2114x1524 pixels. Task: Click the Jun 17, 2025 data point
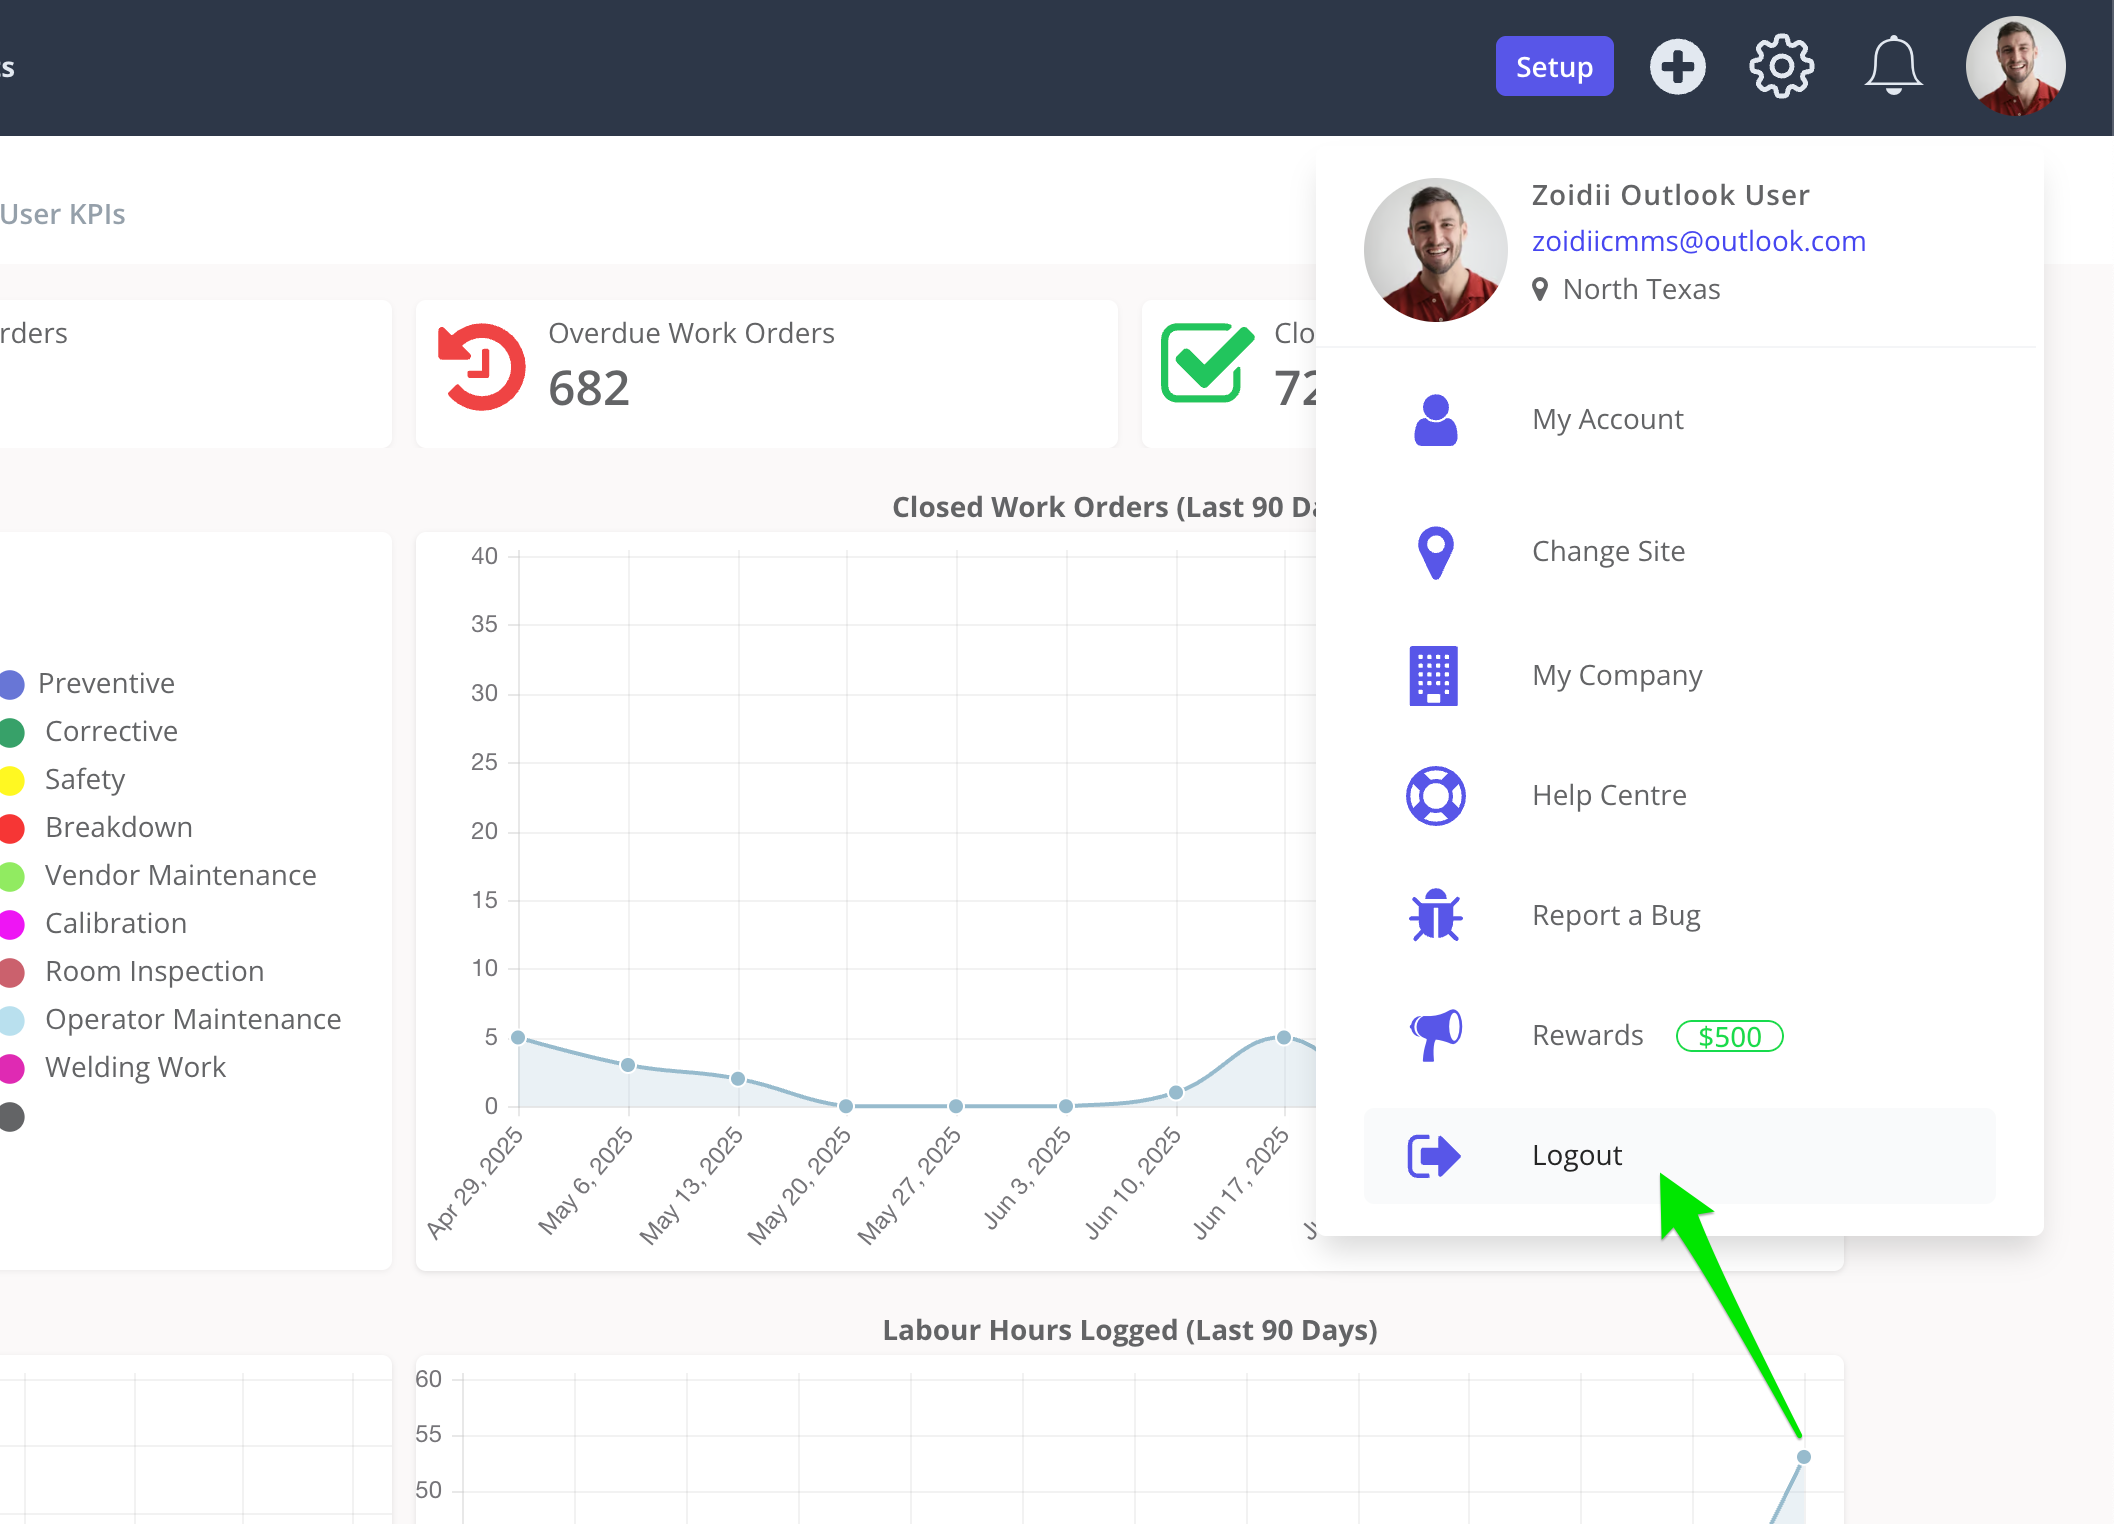click(1284, 1038)
